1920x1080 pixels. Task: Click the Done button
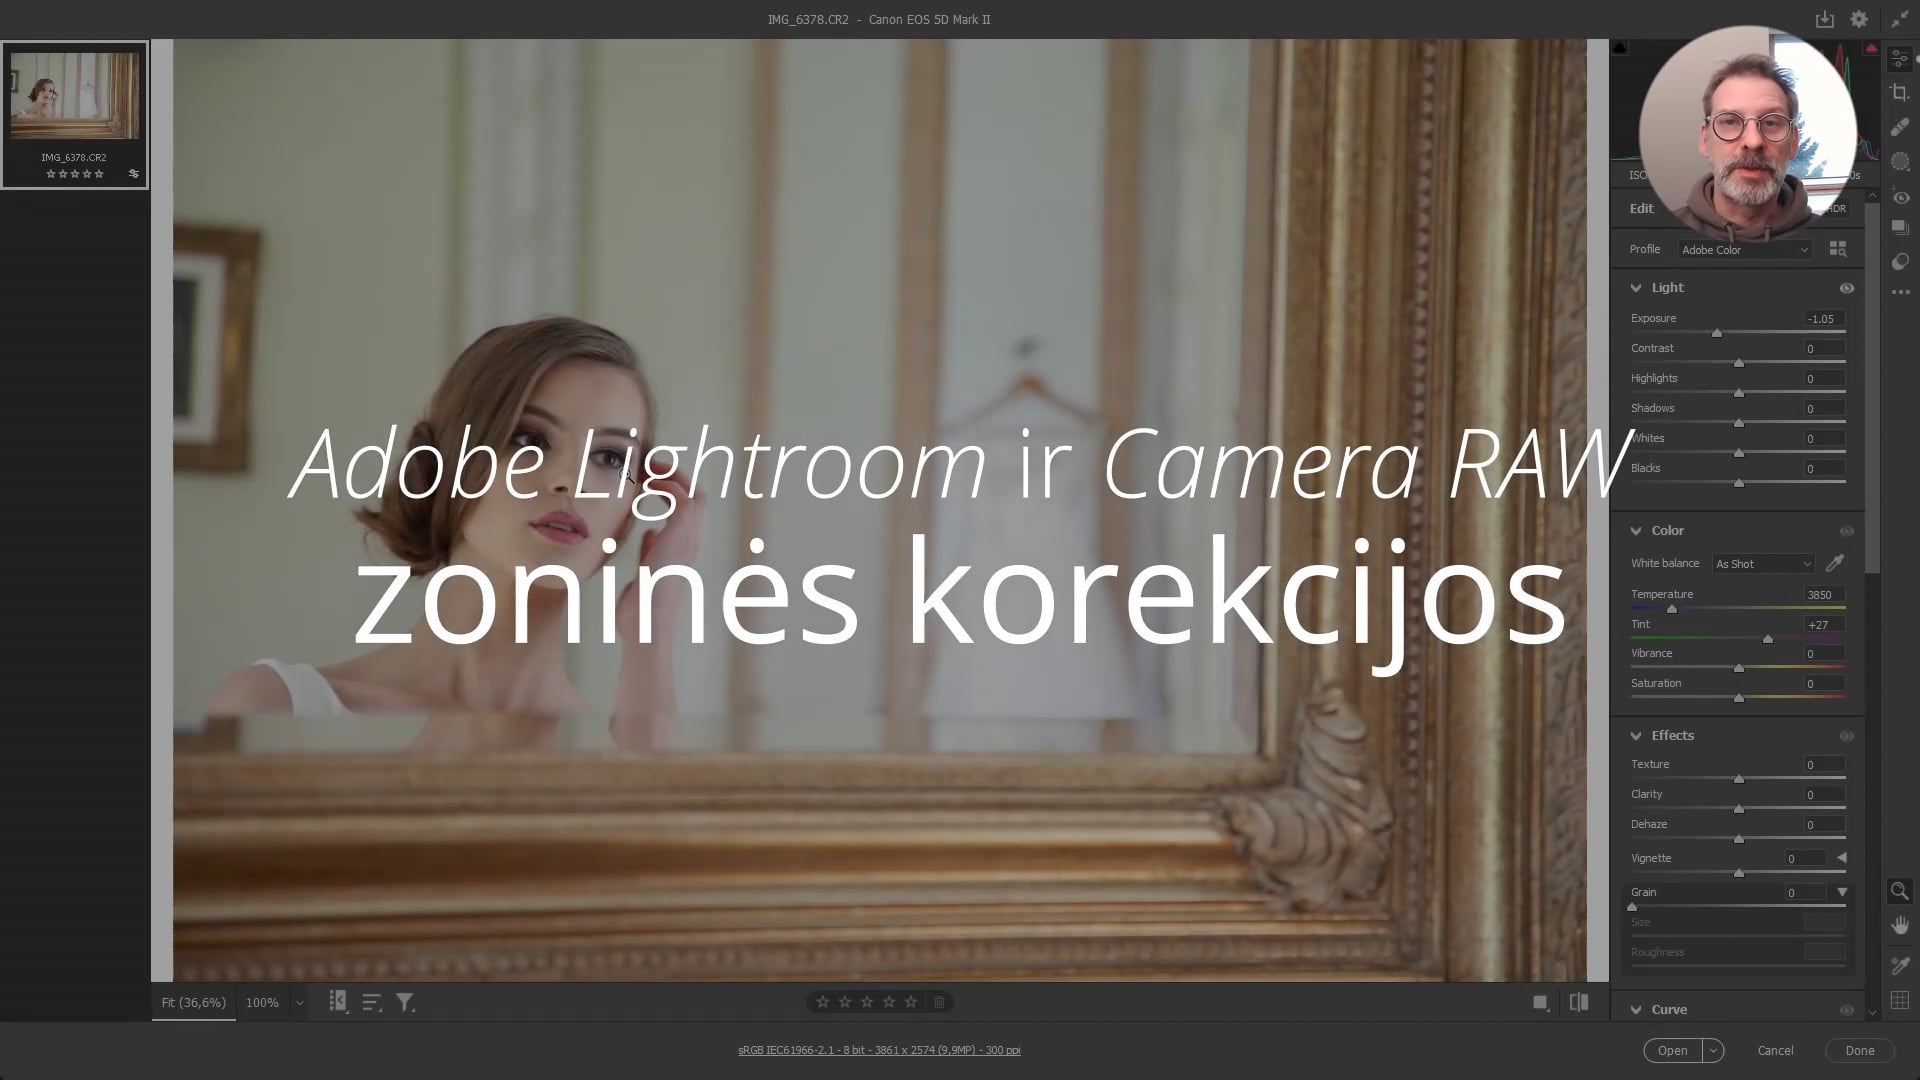click(1860, 1050)
